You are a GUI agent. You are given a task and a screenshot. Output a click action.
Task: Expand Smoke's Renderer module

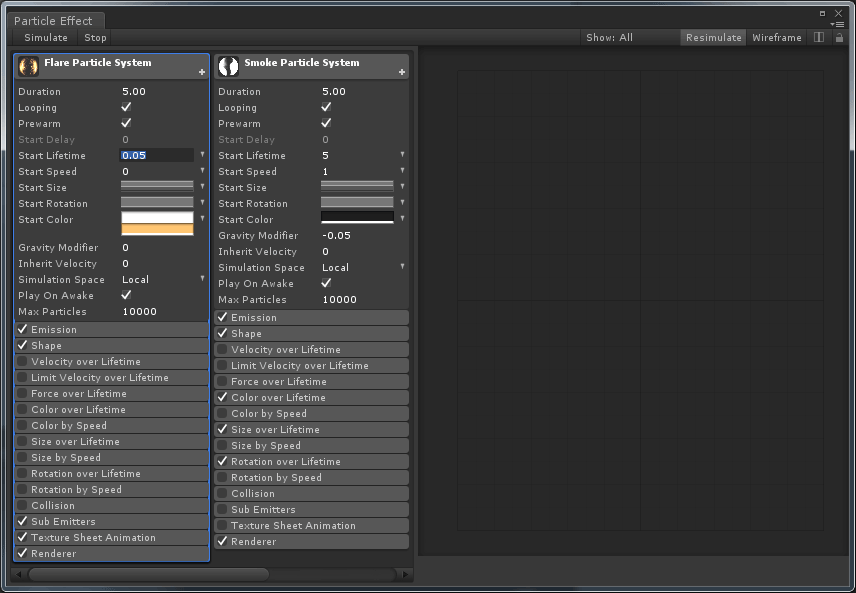pos(312,541)
